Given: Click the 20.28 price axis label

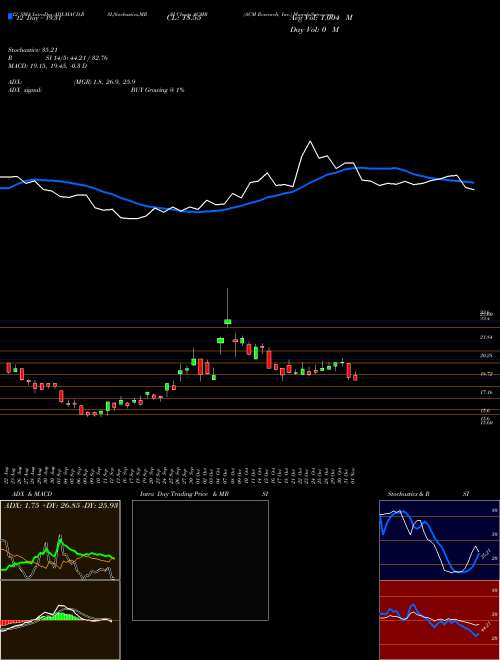Looking at the screenshot, I should click(x=486, y=356).
